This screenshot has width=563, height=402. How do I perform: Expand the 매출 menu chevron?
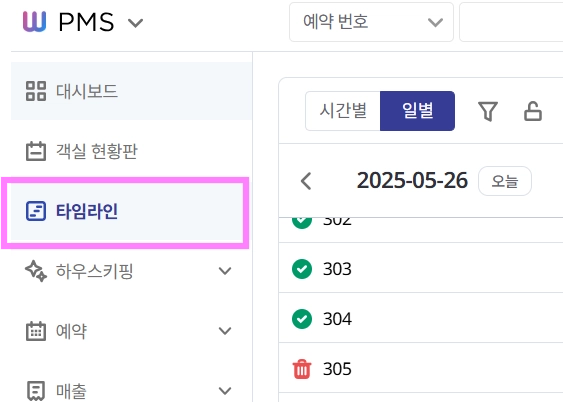pos(225,391)
